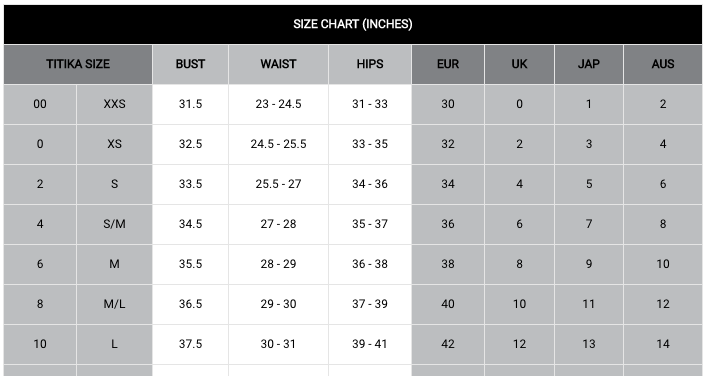The width and height of the screenshot is (706, 381).
Task: Click waist range 25.5 - 27
Action: [x=278, y=184]
